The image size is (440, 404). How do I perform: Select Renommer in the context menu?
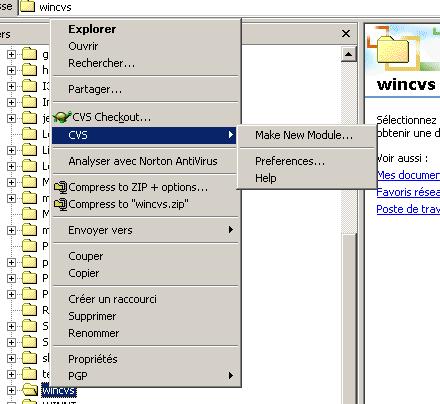94,333
